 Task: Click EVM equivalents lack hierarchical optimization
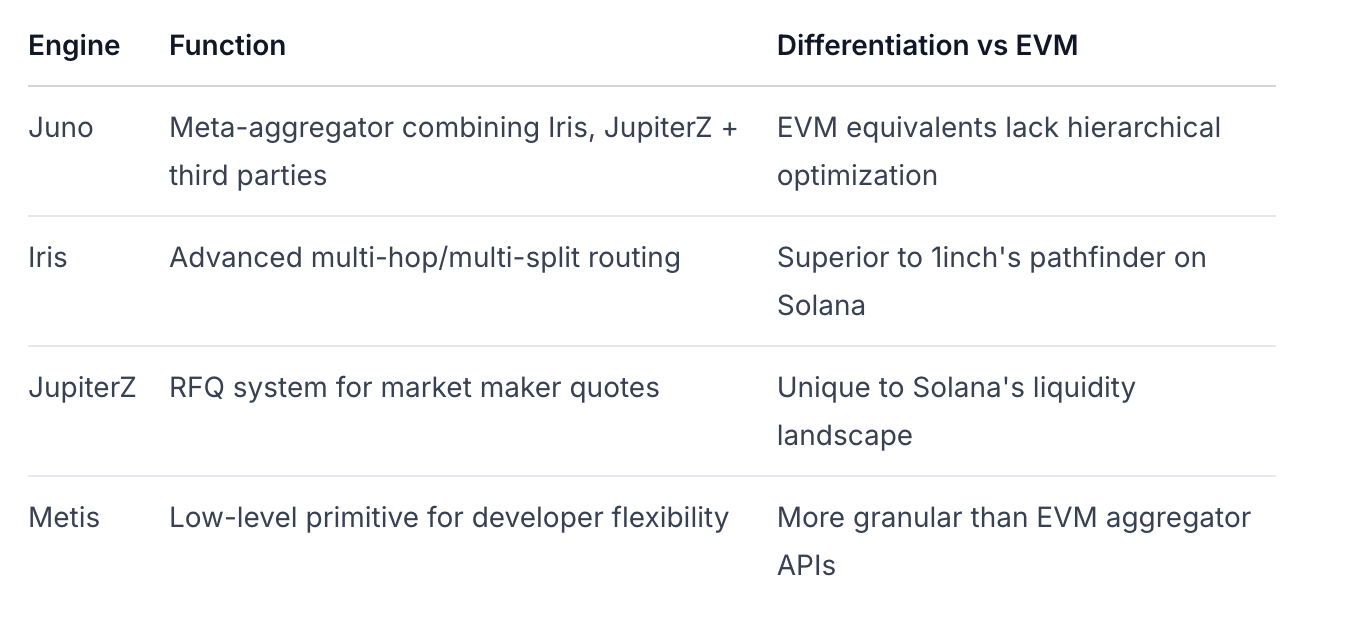pos(998,128)
